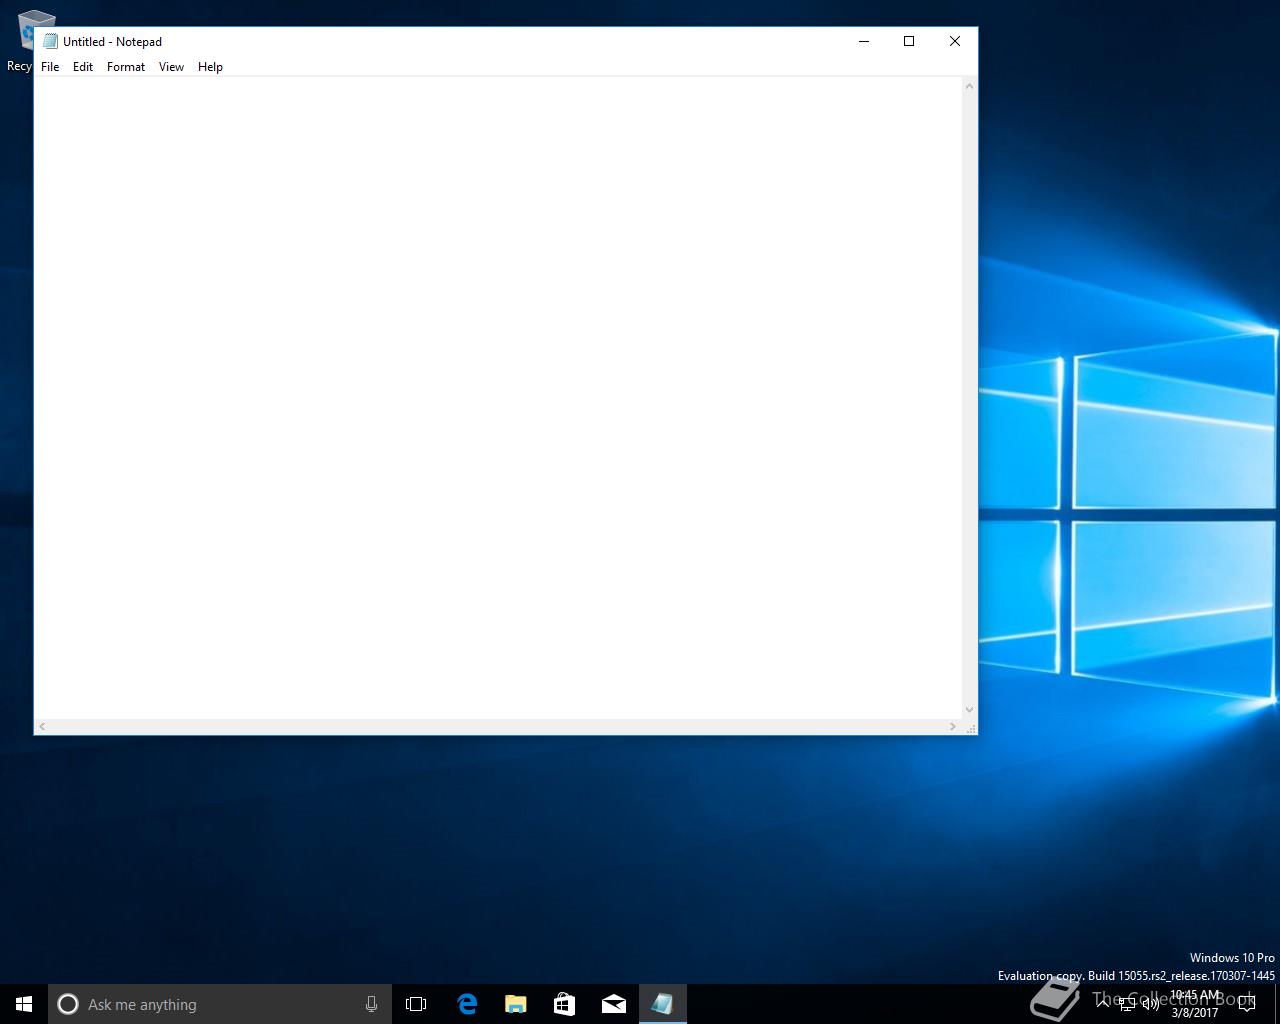Image resolution: width=1280 pixels, height=1024 pixels.
Task: Open File Explorer from the taskbar
Action: pyautogui.click(x=515, y=1004)
